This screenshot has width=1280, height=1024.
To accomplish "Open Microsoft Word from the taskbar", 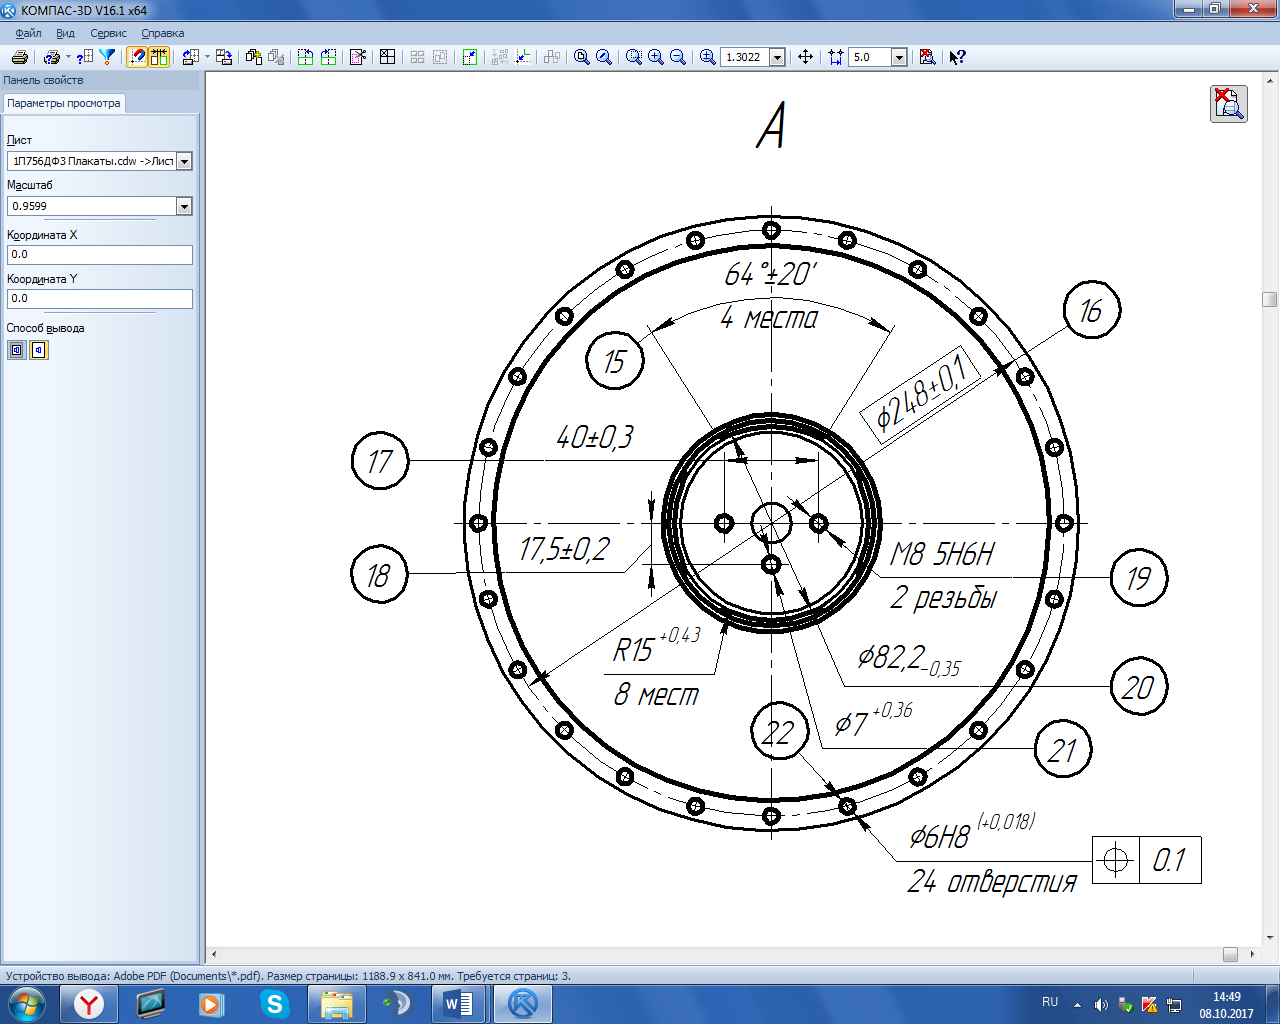I will [x=459, y=1003].
